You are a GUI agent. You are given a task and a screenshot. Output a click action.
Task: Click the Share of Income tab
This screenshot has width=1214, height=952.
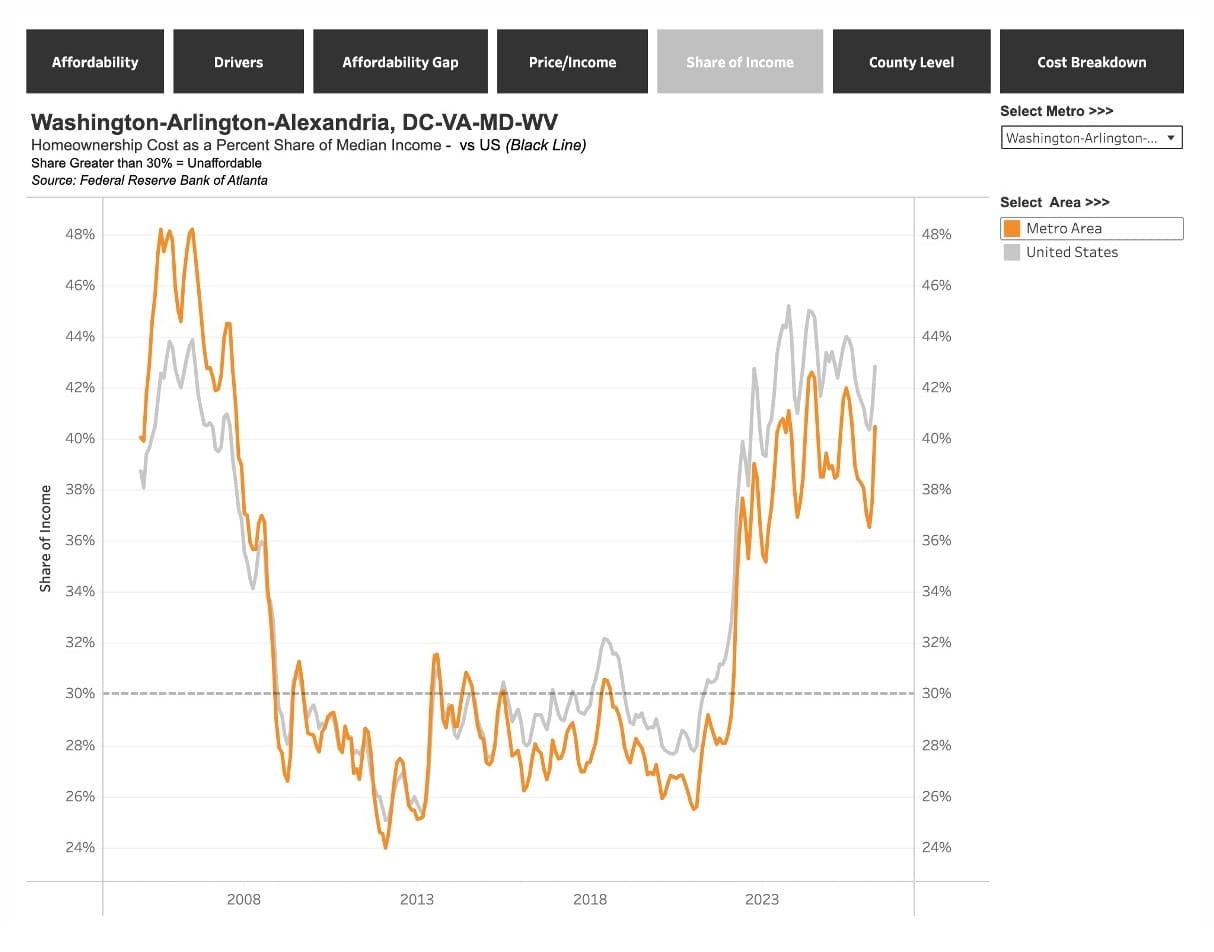tap(740, 61)
